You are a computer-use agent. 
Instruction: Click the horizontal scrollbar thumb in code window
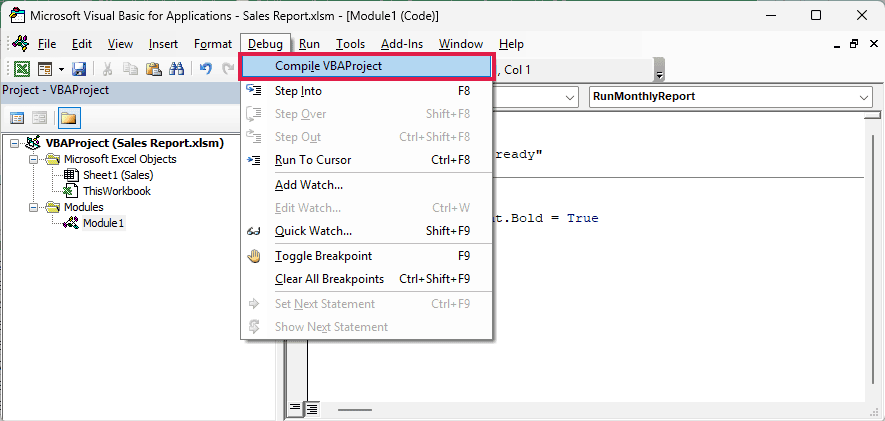[354, 410]
